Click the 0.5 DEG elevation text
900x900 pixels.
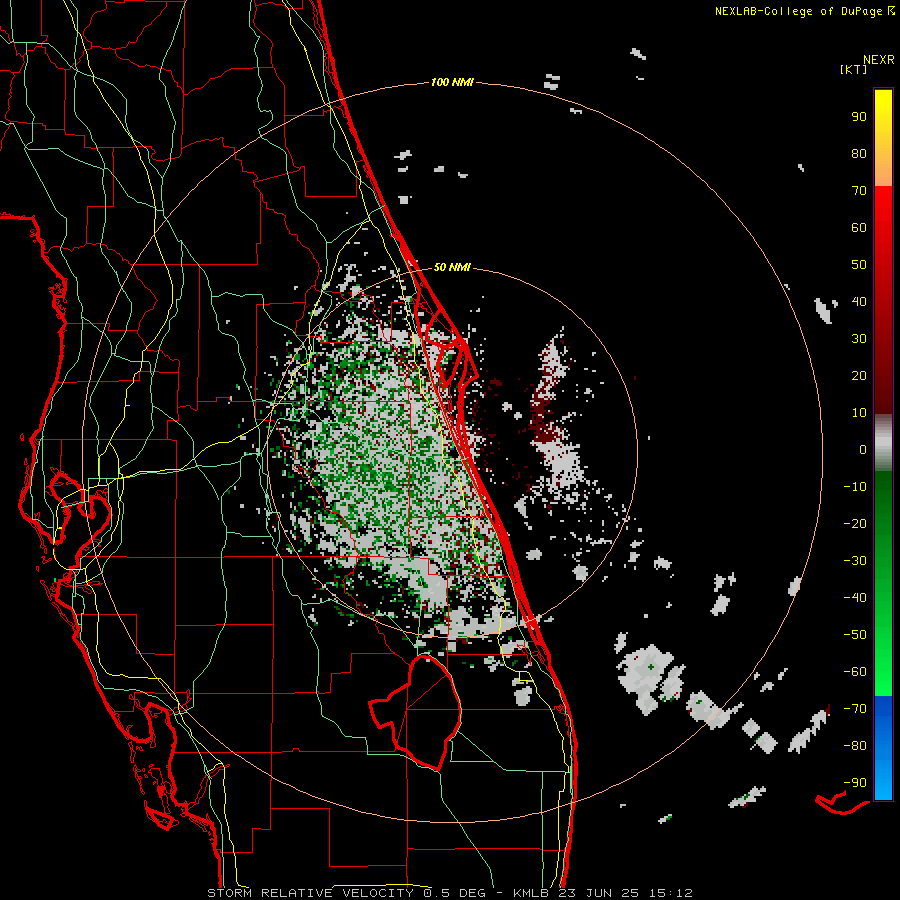[x=455, y=893]
